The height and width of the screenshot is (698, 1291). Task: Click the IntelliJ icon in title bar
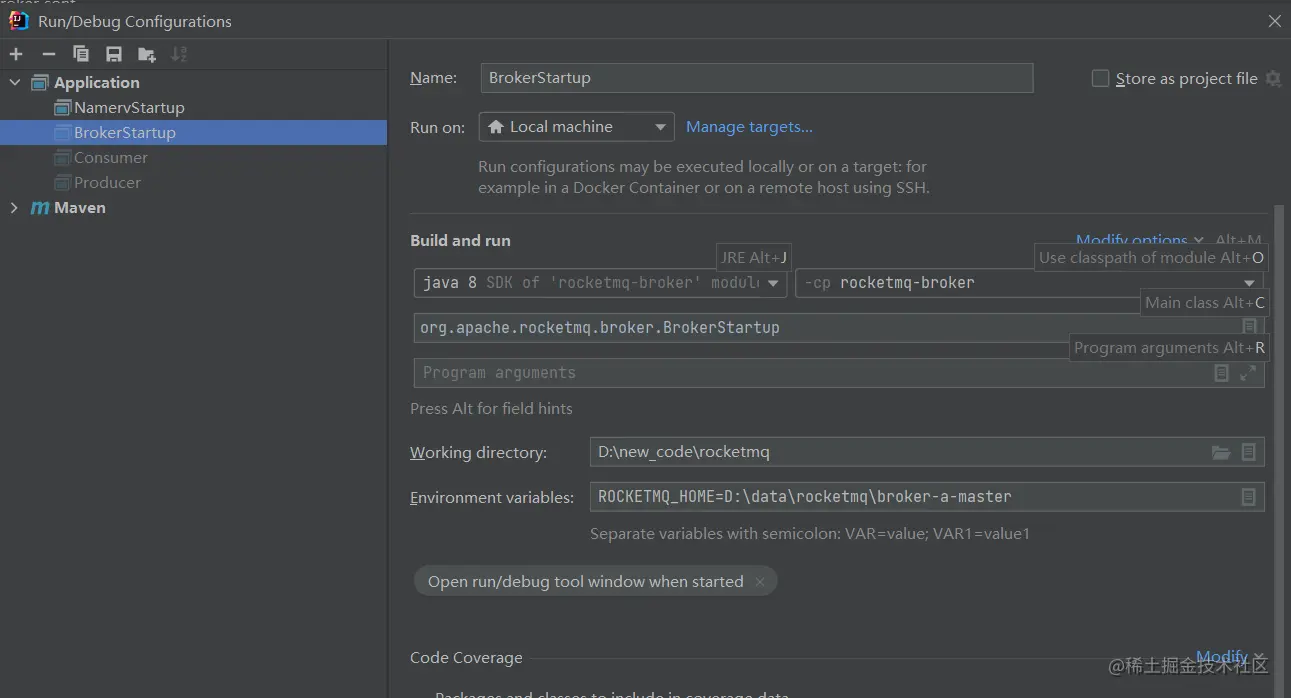[x=19, y=21]
